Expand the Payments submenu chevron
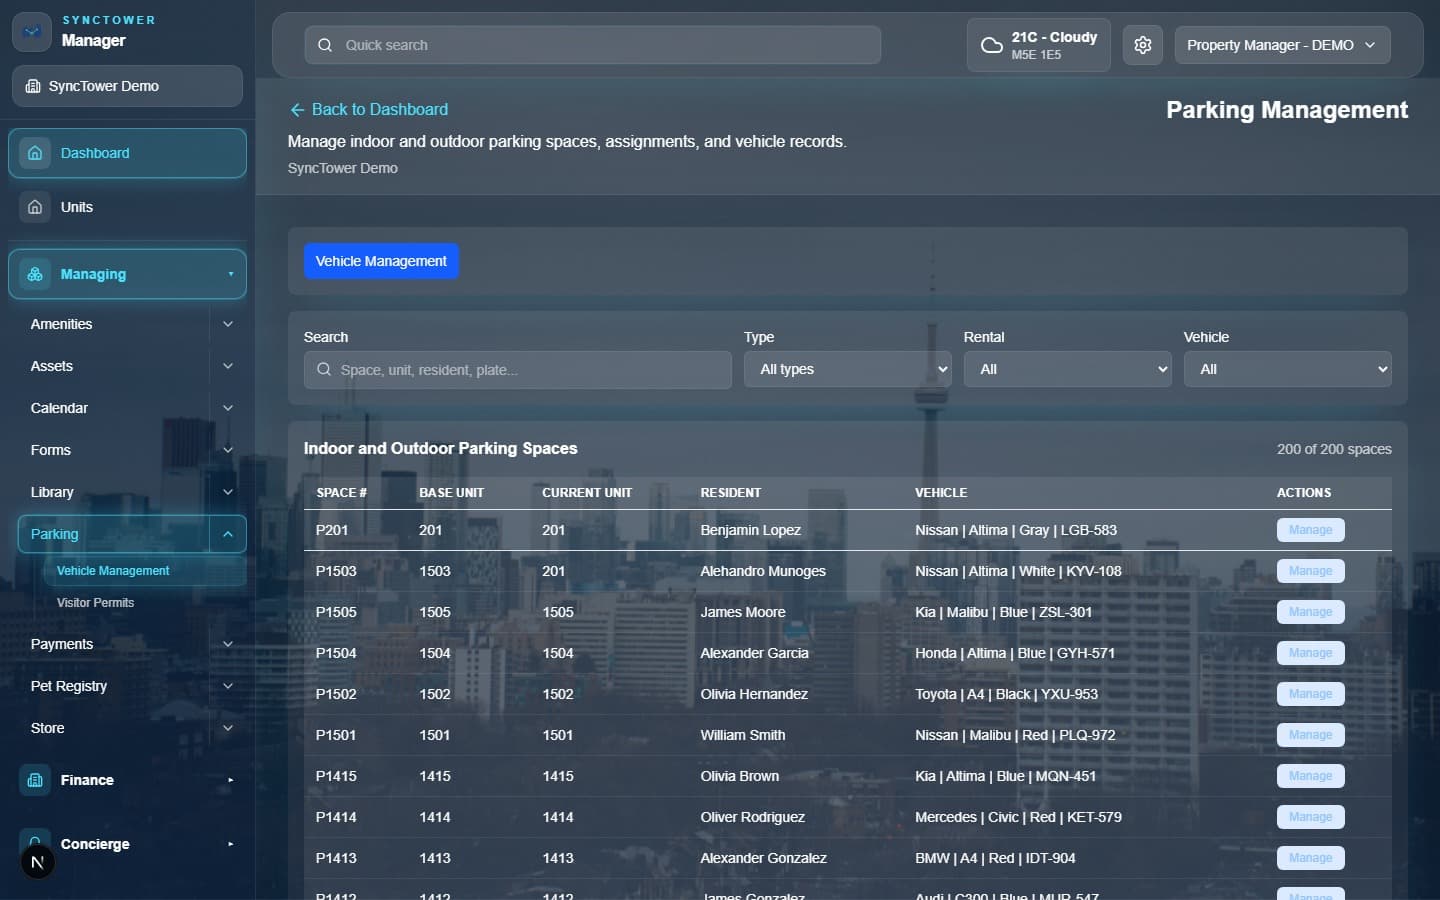 (228, 644)
